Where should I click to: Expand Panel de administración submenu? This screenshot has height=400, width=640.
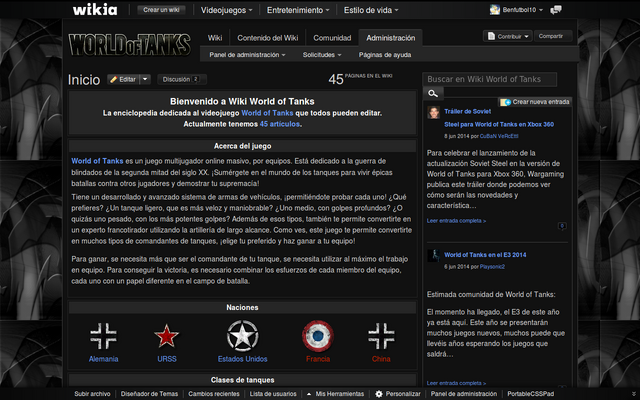pyautogui.click(x=247, y=55)
